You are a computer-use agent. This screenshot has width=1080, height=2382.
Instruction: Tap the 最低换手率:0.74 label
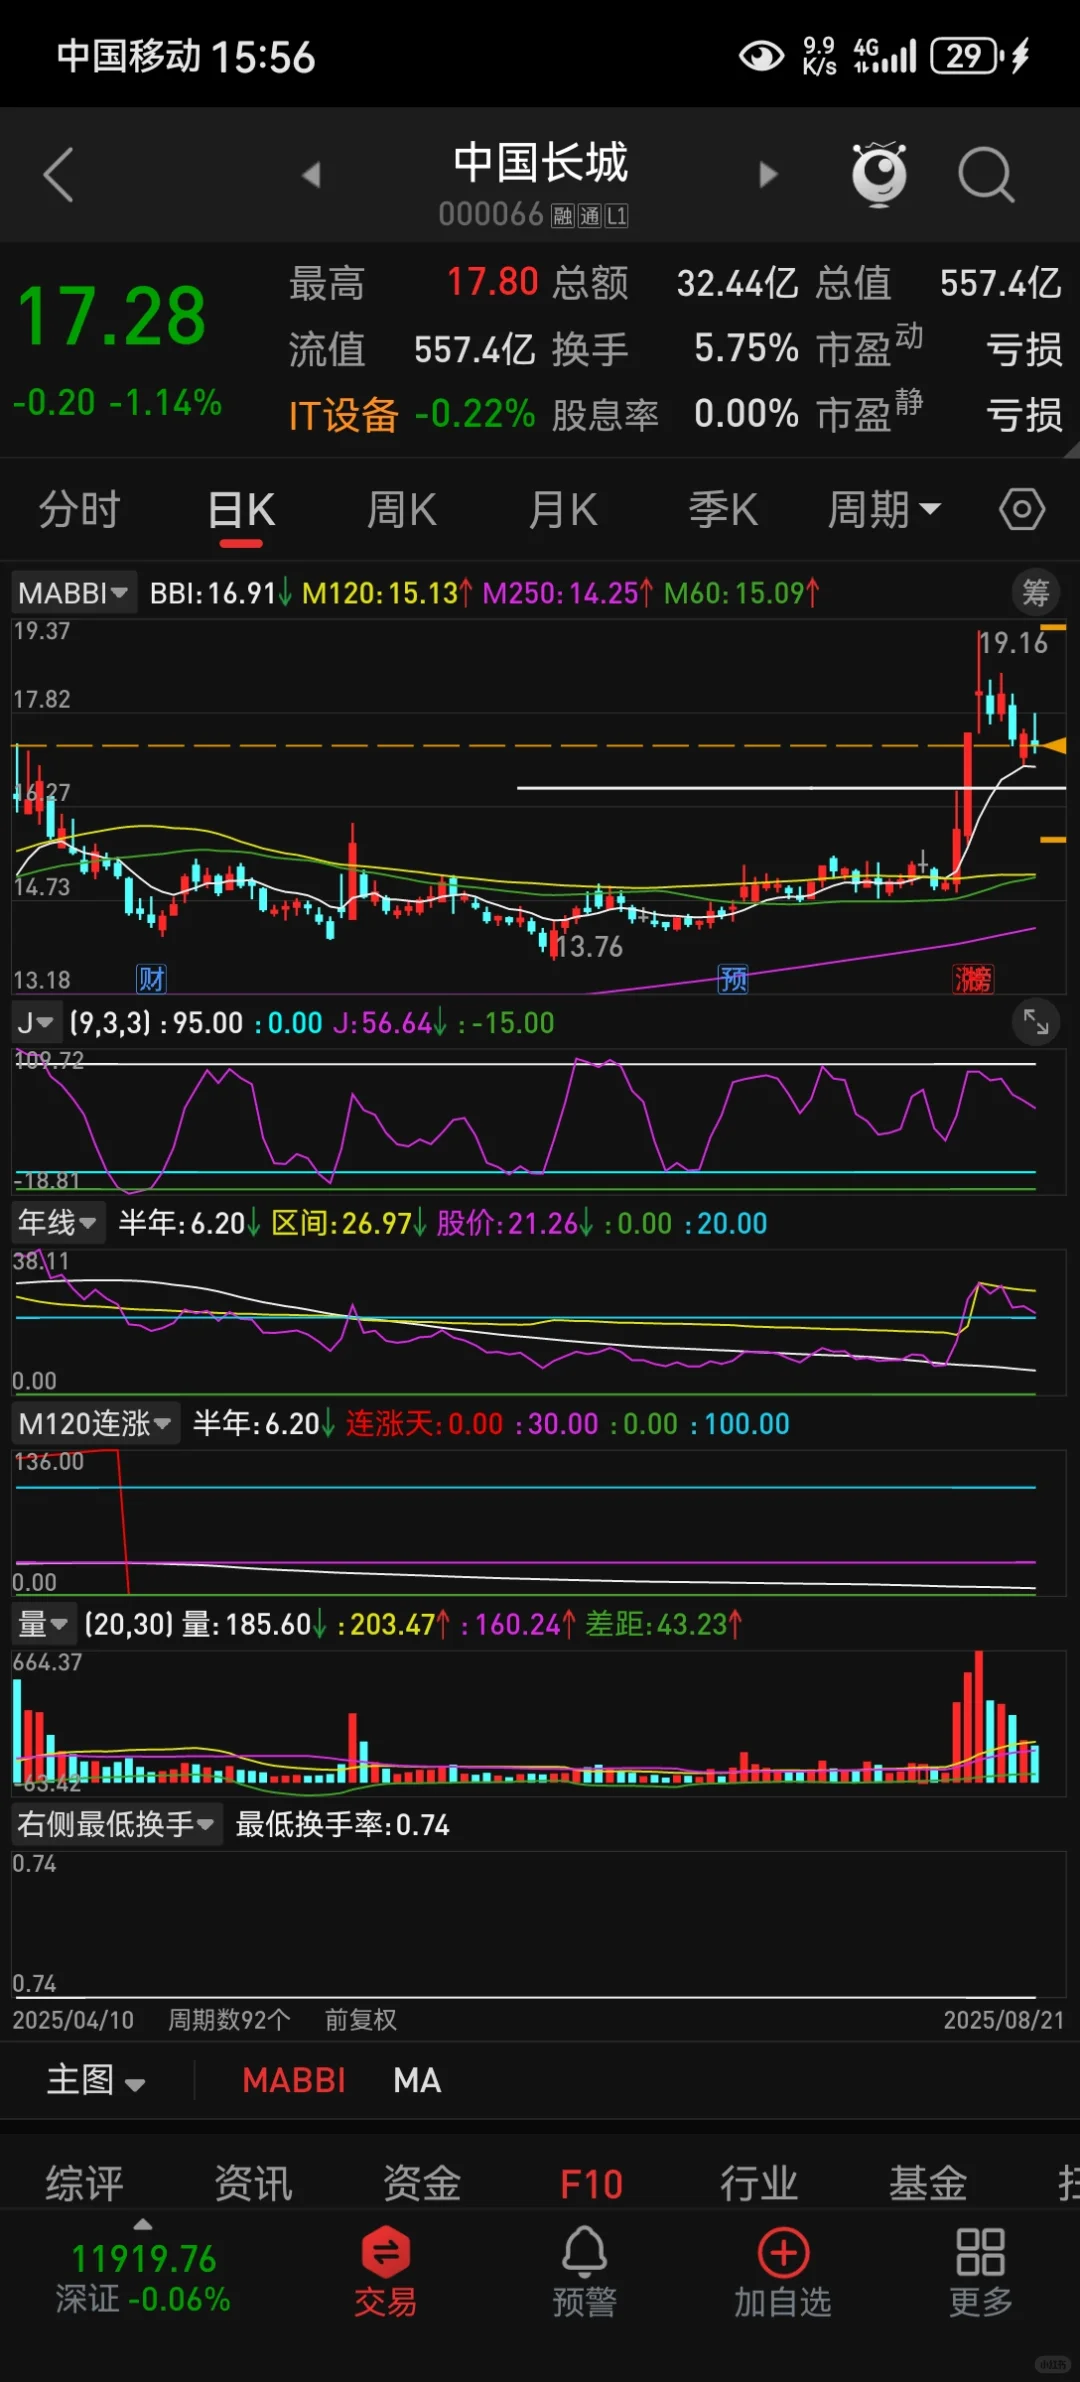tap(342, 1825)
